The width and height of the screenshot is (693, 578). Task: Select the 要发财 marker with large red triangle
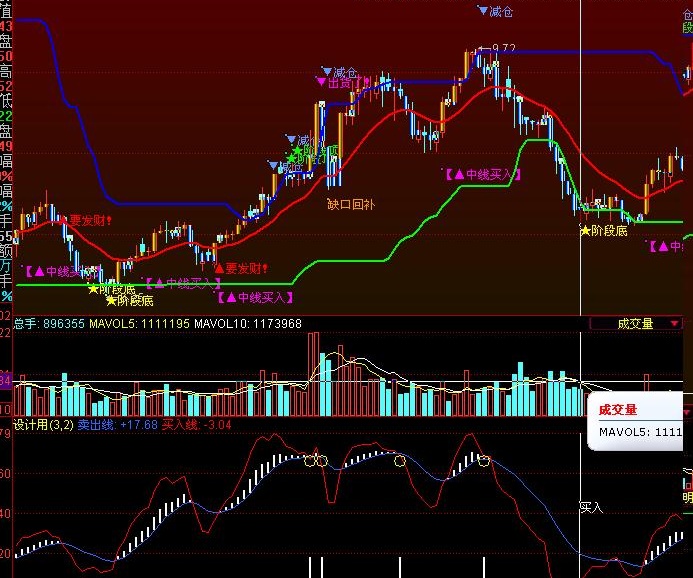(x=240, y=268)
